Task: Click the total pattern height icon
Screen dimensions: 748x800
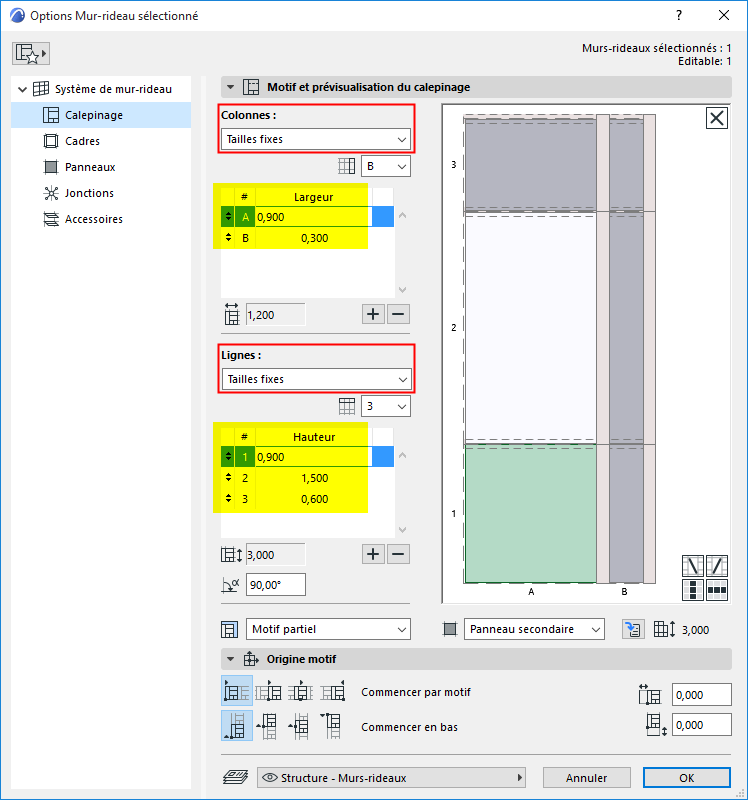Action: point(232,555)
